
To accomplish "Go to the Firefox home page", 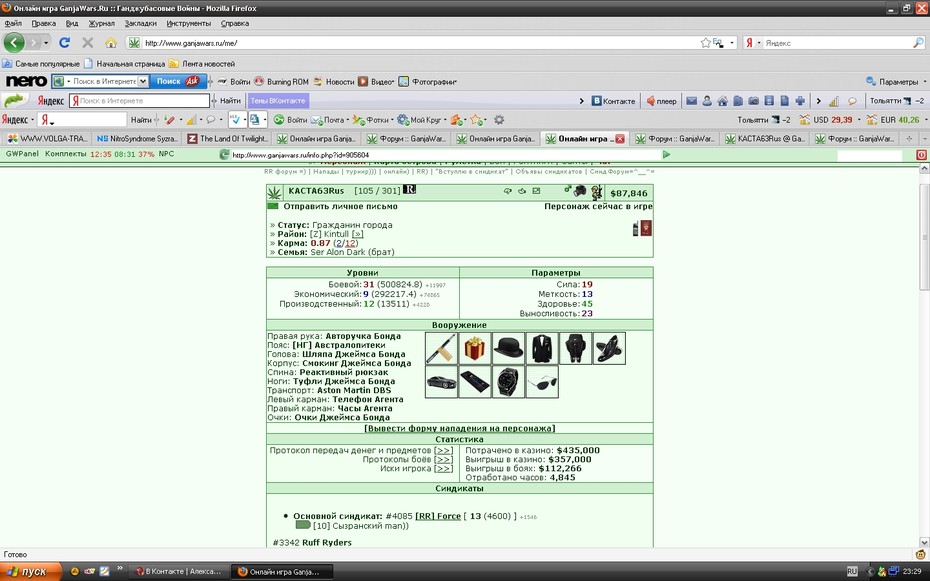I will 111,43.
